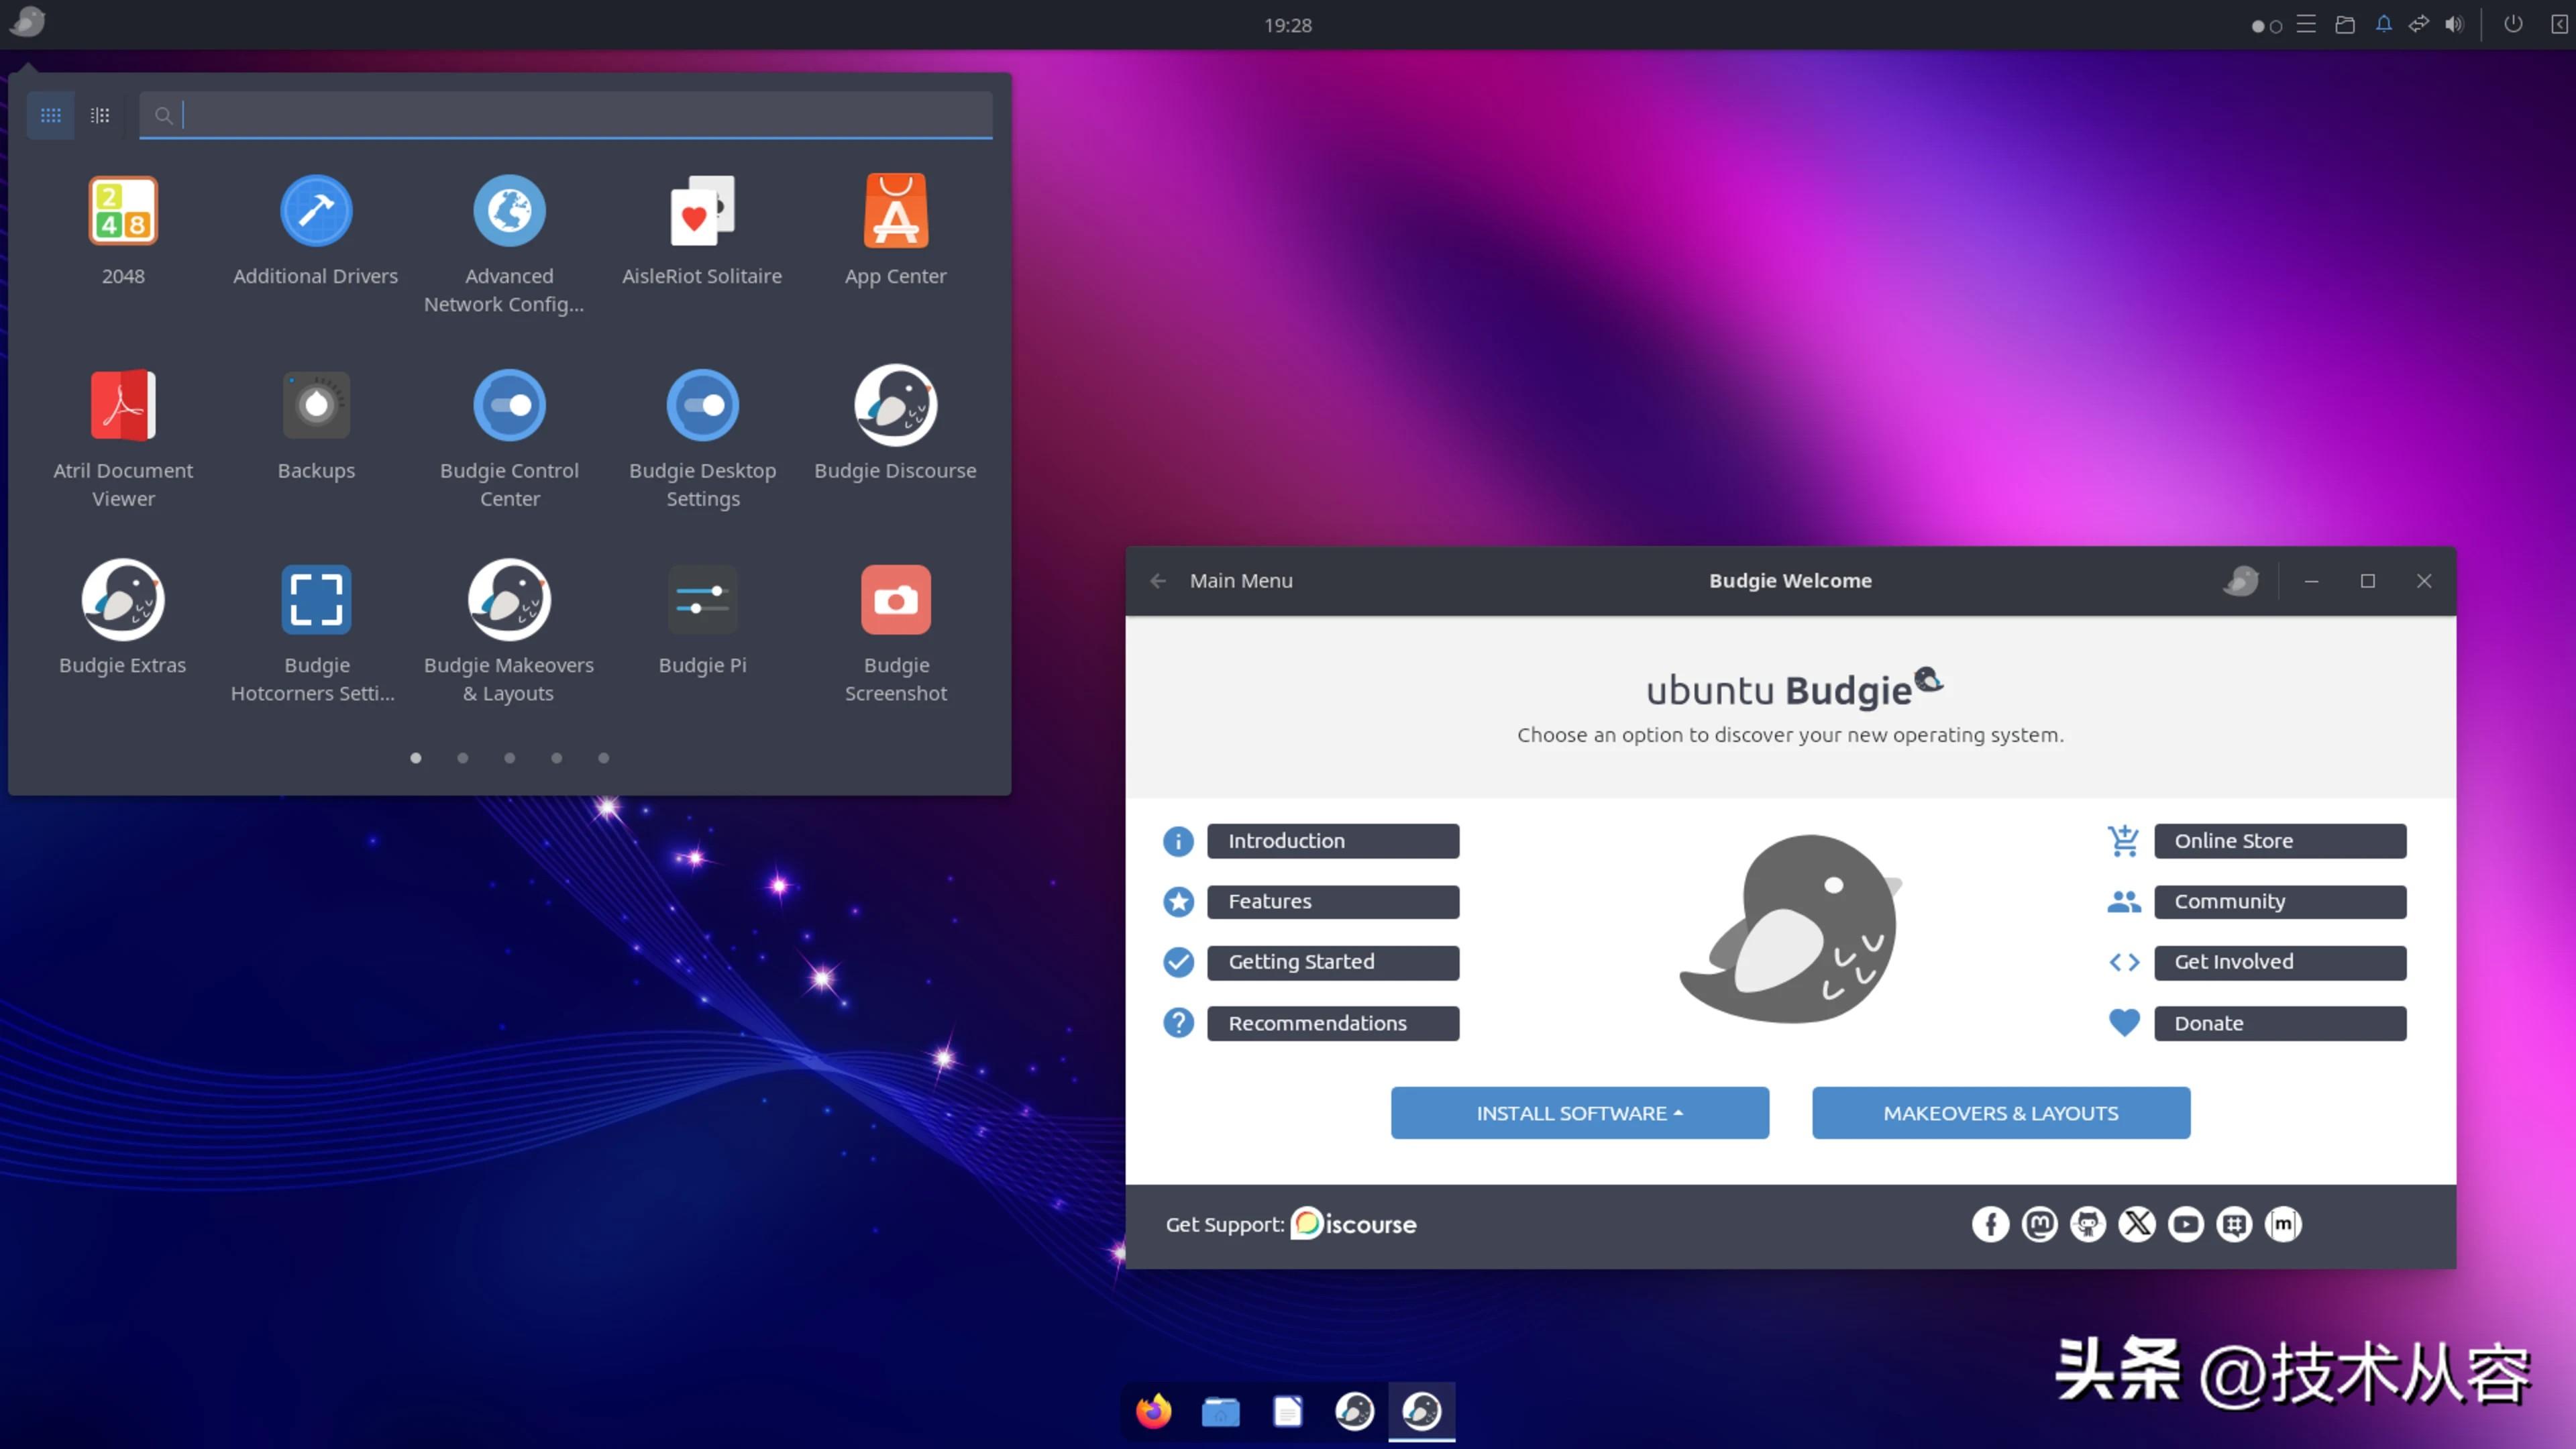This screenshot has width=2576, height=1449.
Task: Open network indicator in panel
Action: [2419, 24]
